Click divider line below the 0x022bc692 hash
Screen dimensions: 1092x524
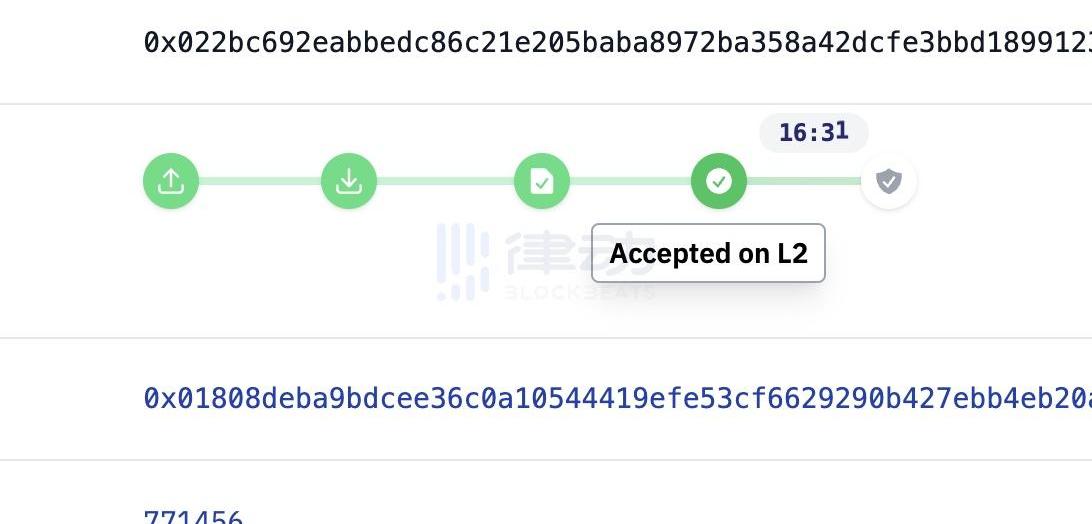click(x=546, y=104)
